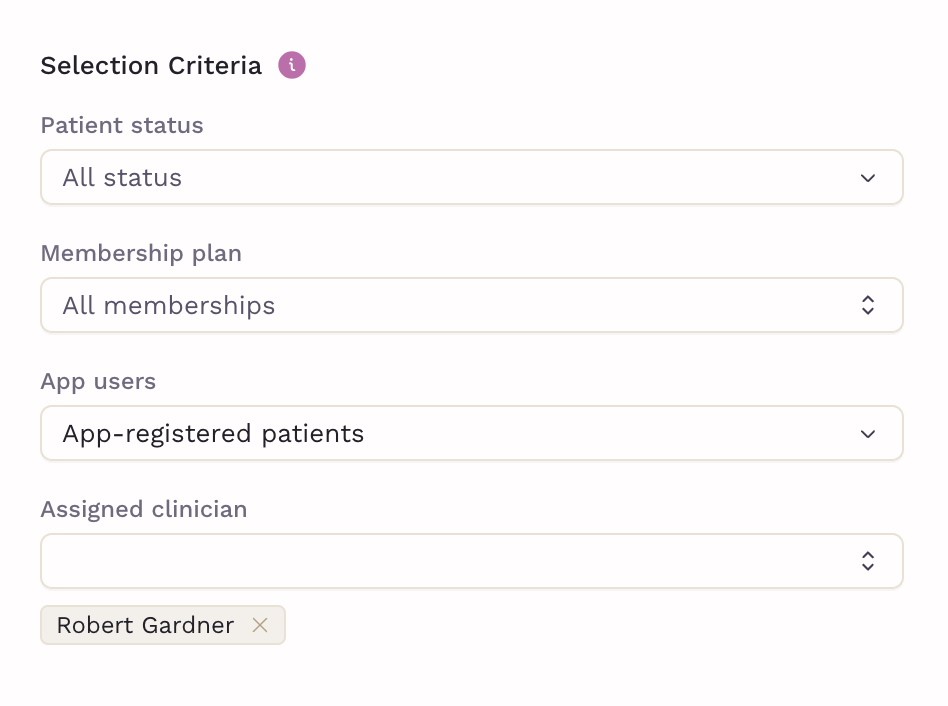Click the Selection Criteria heading
This screenshot has width=948, height=706.
click(151, 65)
